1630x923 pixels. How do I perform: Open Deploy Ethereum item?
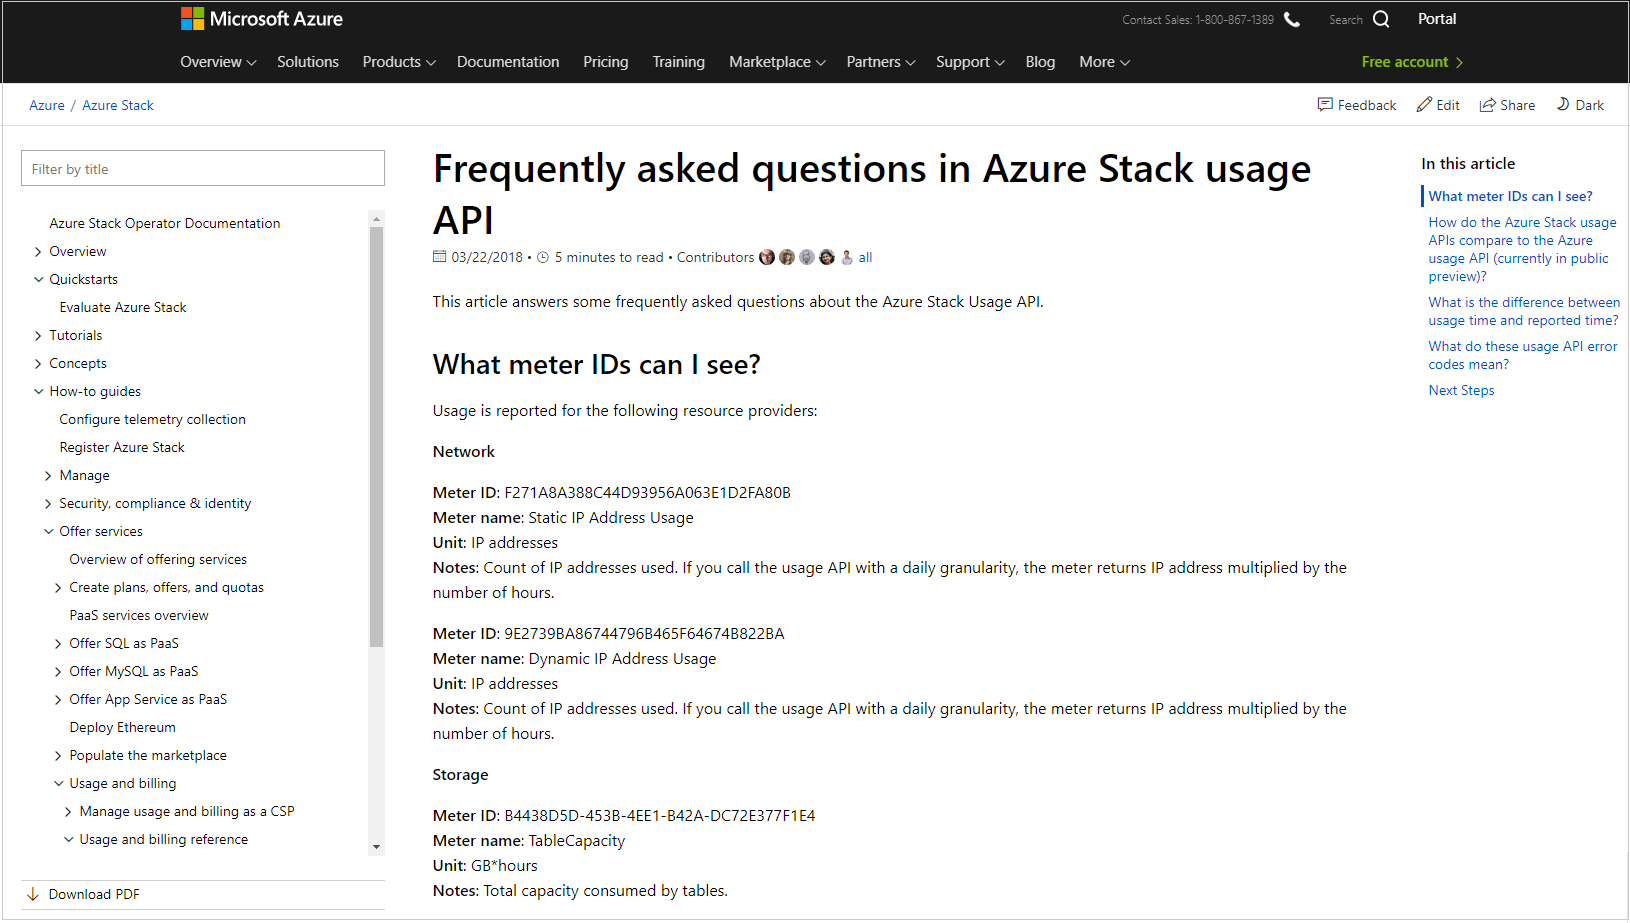(122, 727)
